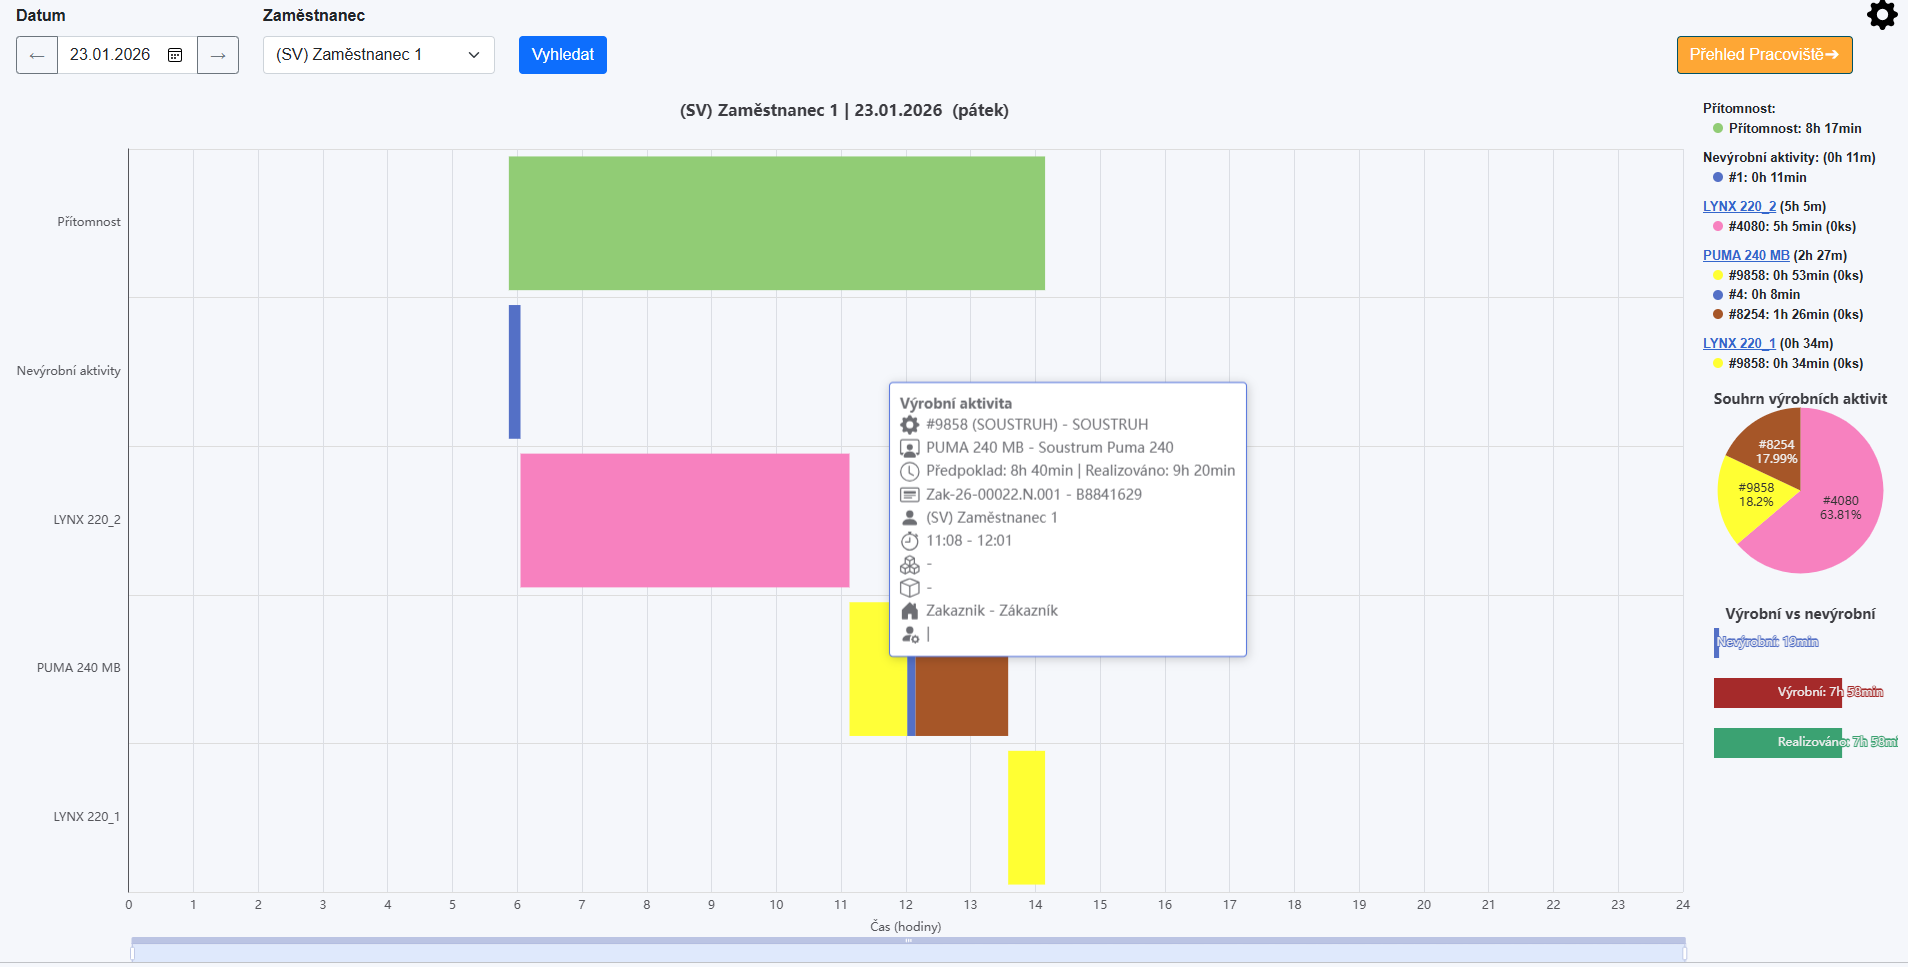Open the PUMA 240 MB workplace link
Image resolution: width=1908 pixels, height=967 pixels.
click(x=1746, y=255)
